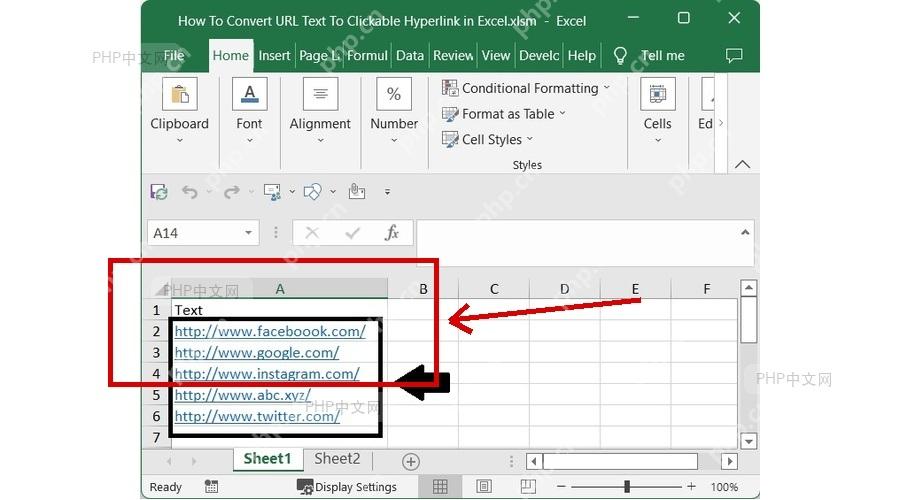Select the Sheet2 tab
900x500 pixels.
point(337,459)
